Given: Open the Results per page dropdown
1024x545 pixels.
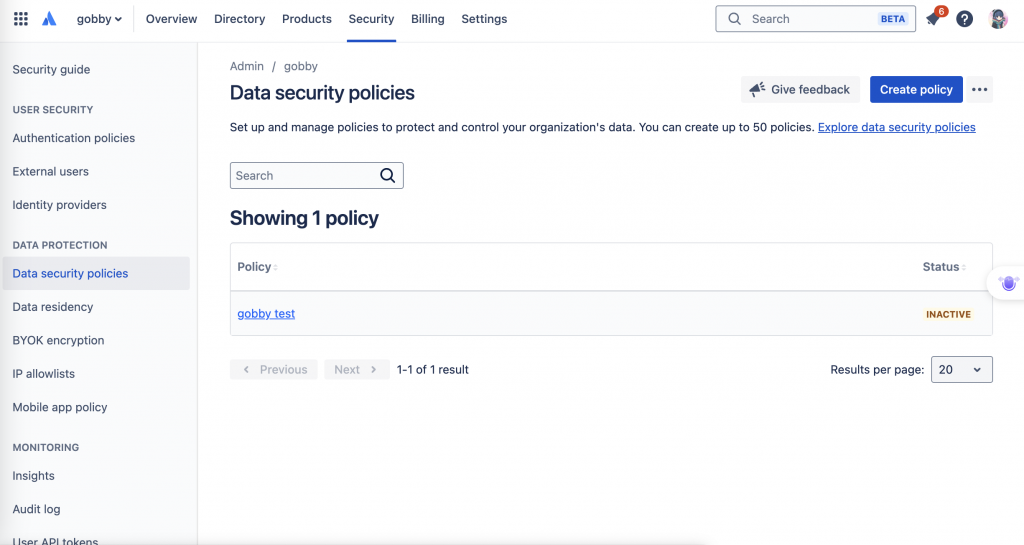Looking at the screenshot, I should click(x=961, y=370).
